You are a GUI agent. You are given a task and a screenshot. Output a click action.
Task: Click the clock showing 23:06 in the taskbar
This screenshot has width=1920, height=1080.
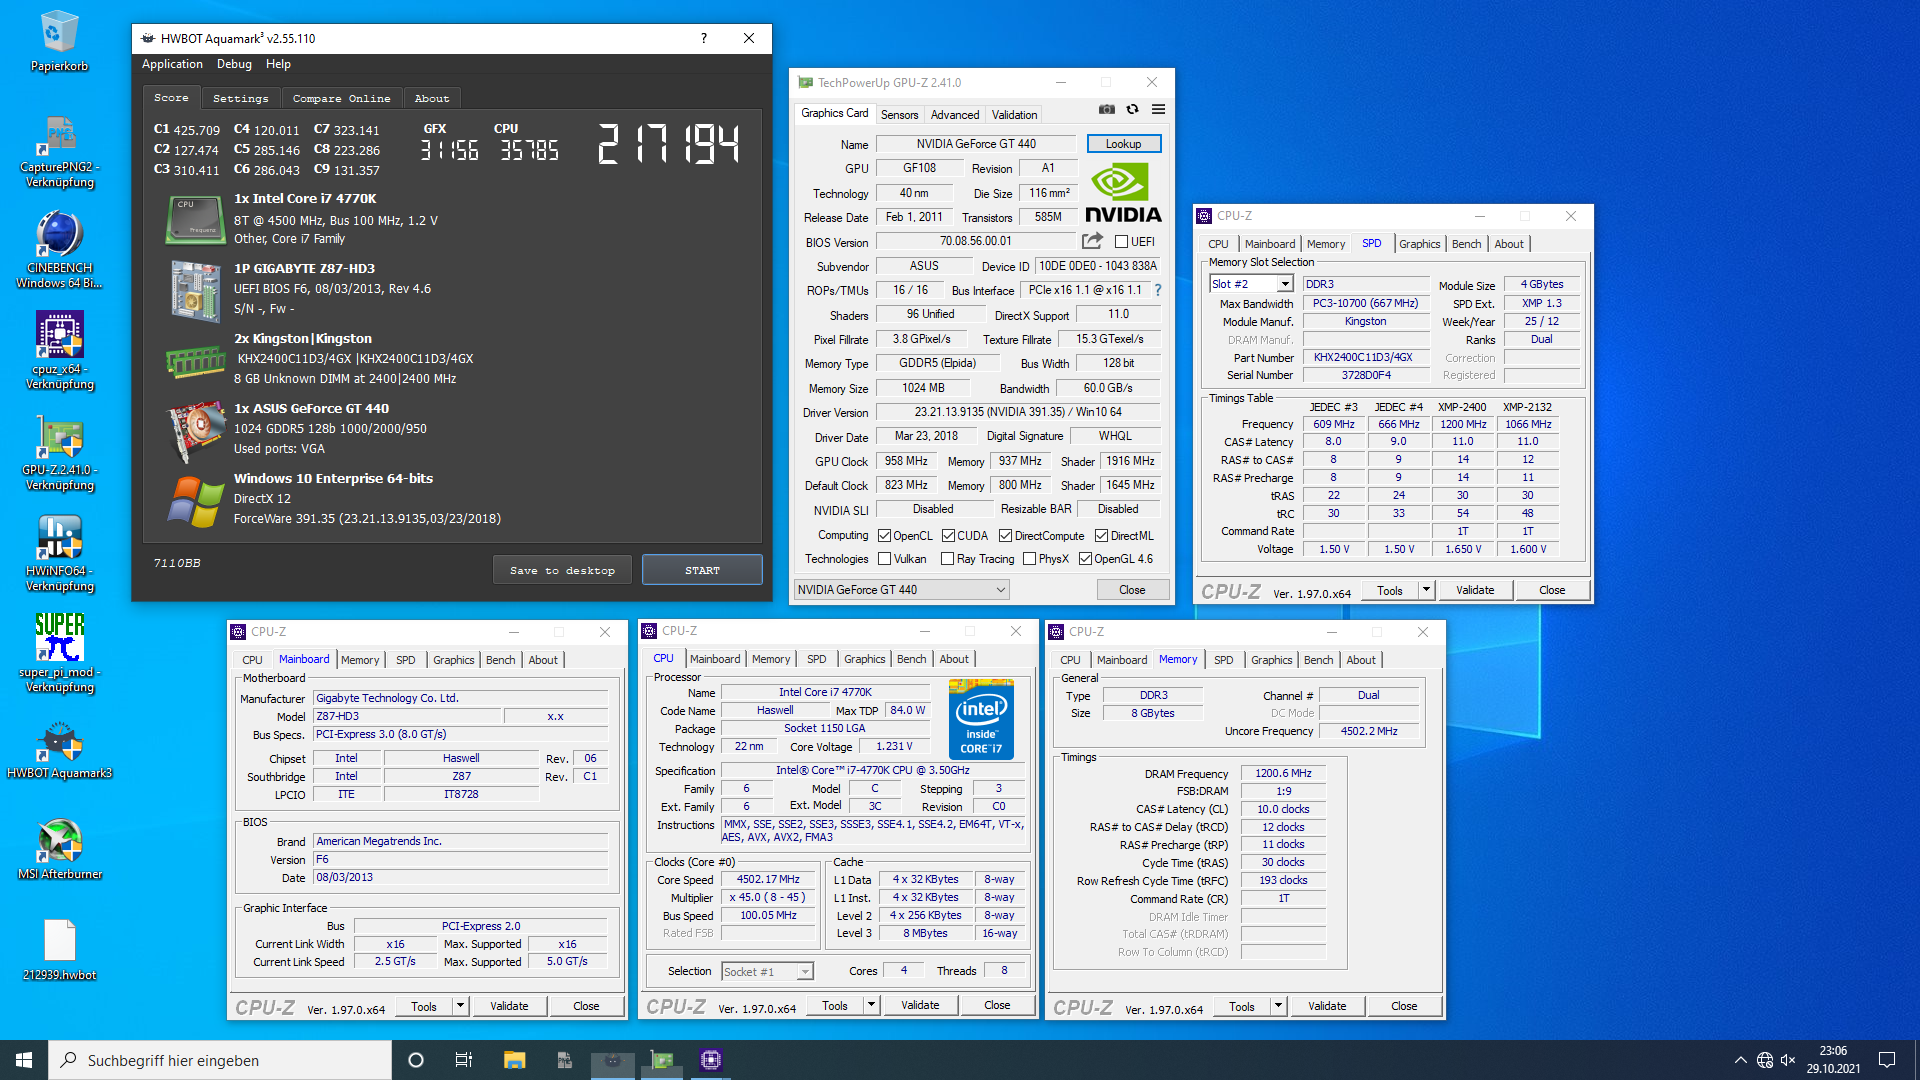tap(1833, 1060)
